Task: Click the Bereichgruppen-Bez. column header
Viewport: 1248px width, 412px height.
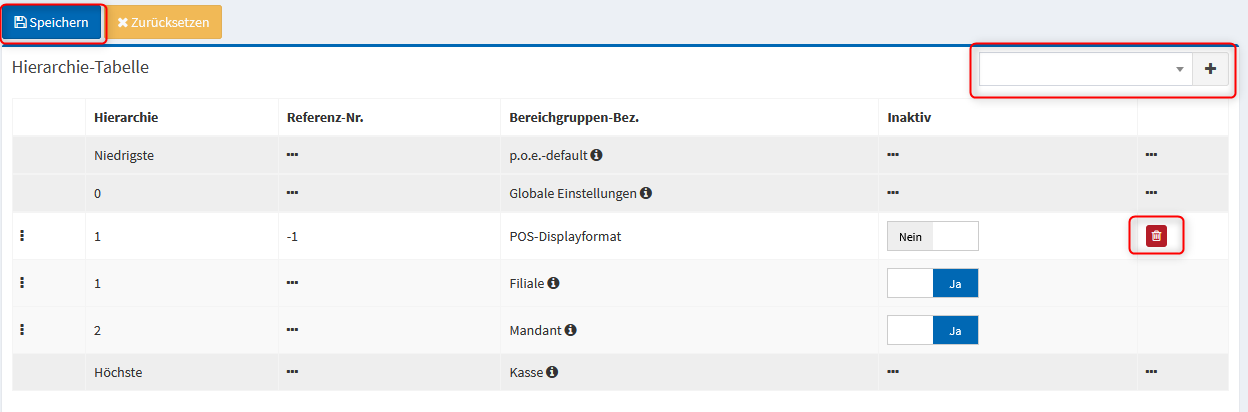Action: pos(574,117)
